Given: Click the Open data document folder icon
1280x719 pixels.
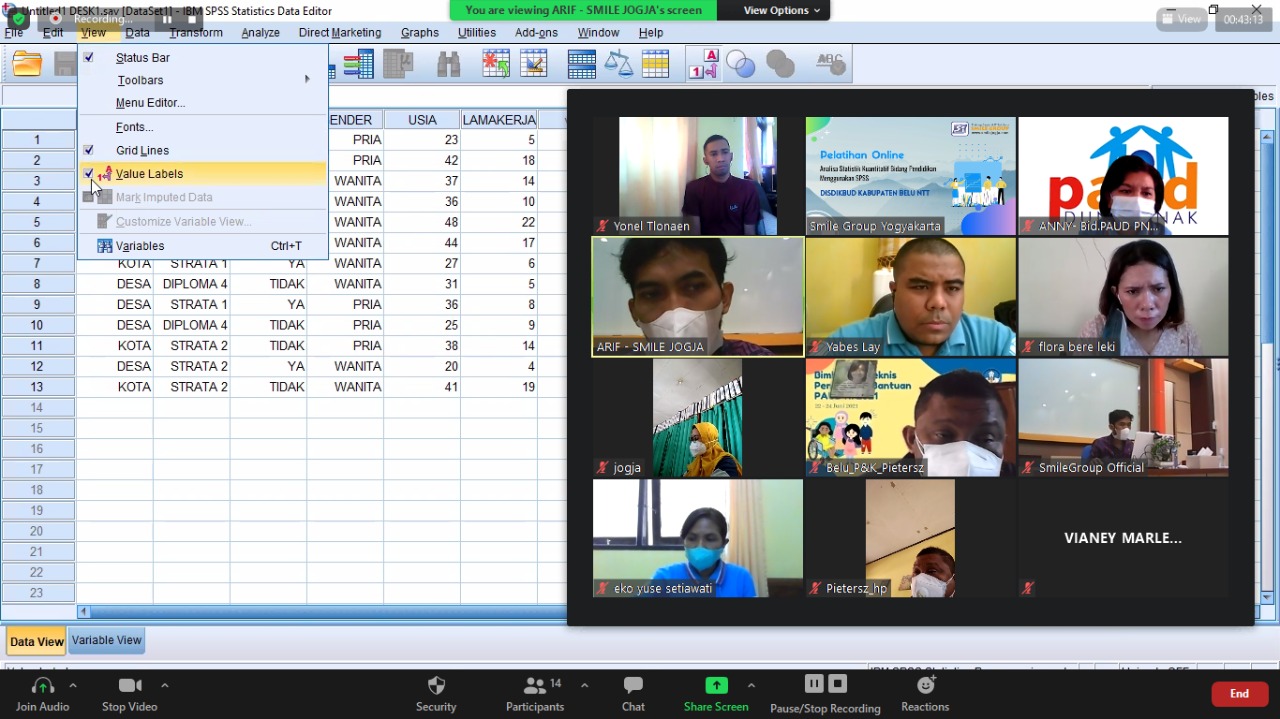Looking at the screenshot, I should [27, 65].
